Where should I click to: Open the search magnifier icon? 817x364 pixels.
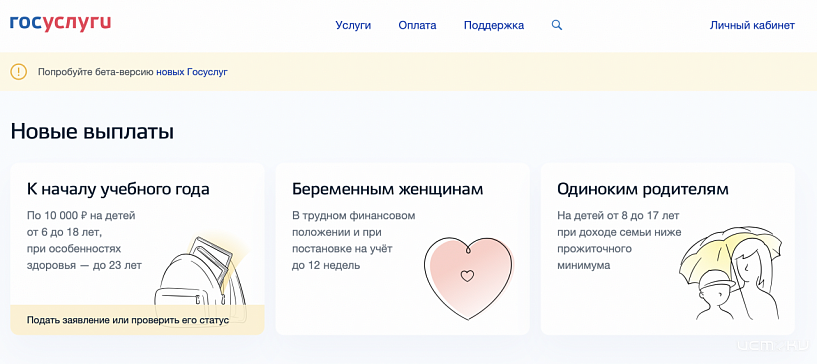(x=557, y=25)
